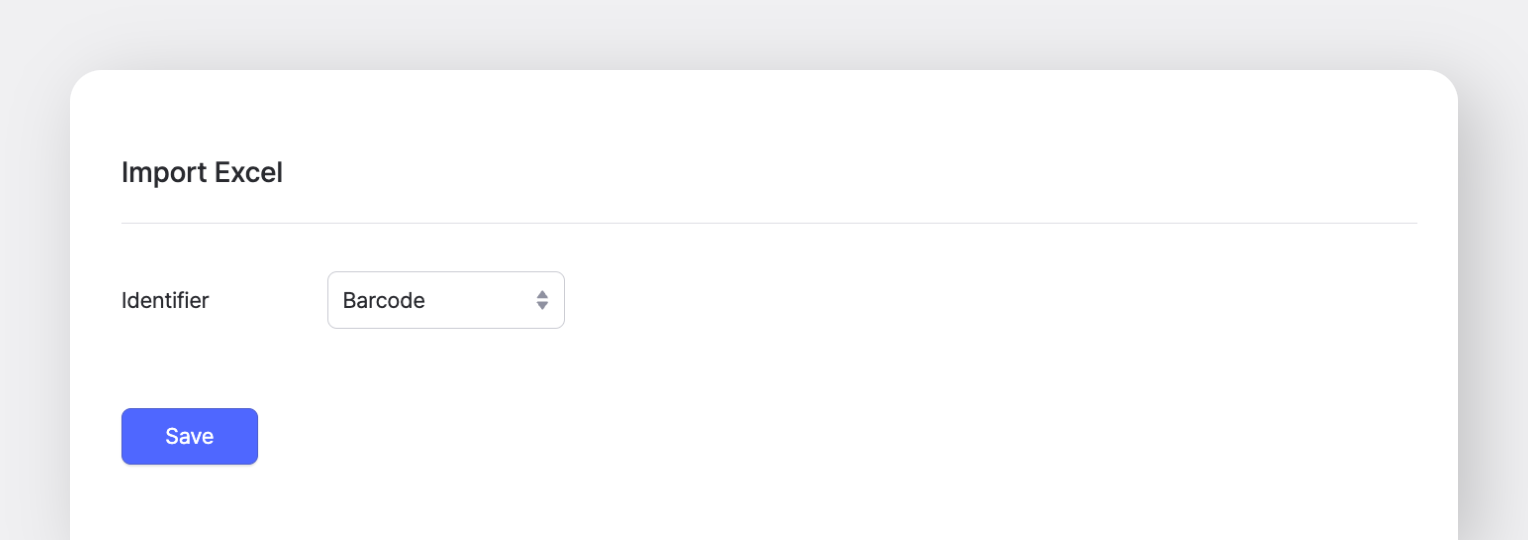Click the up-down arrows icon in Barcode select
This screenshot has height=540, width=1528.
click(x=542, y=300)
